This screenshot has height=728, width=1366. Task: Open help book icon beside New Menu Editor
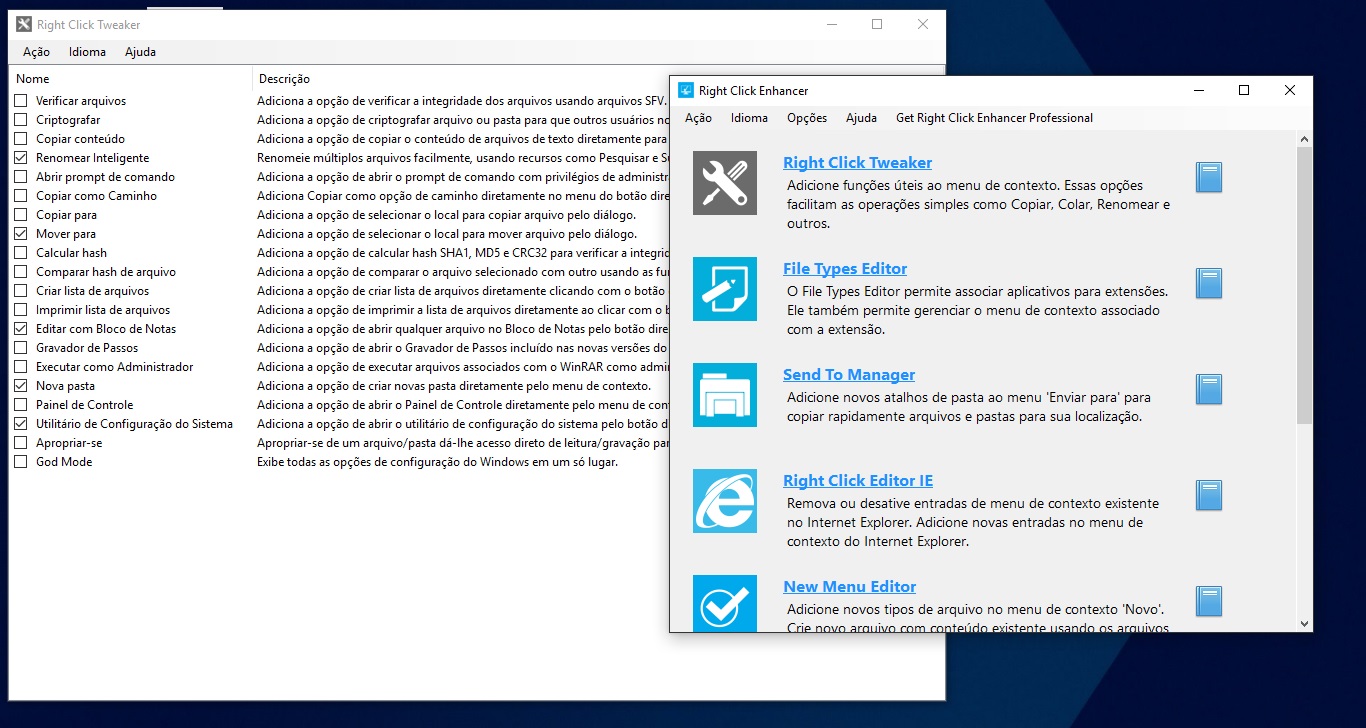pyautogui.click(x=1209, y=601)
